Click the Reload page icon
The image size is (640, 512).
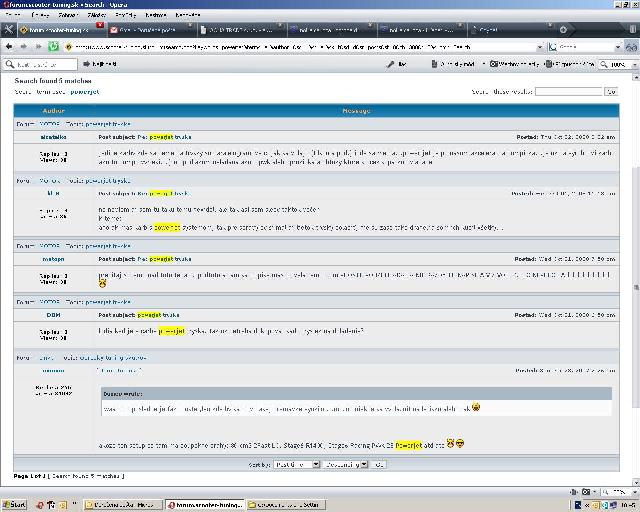54,46
